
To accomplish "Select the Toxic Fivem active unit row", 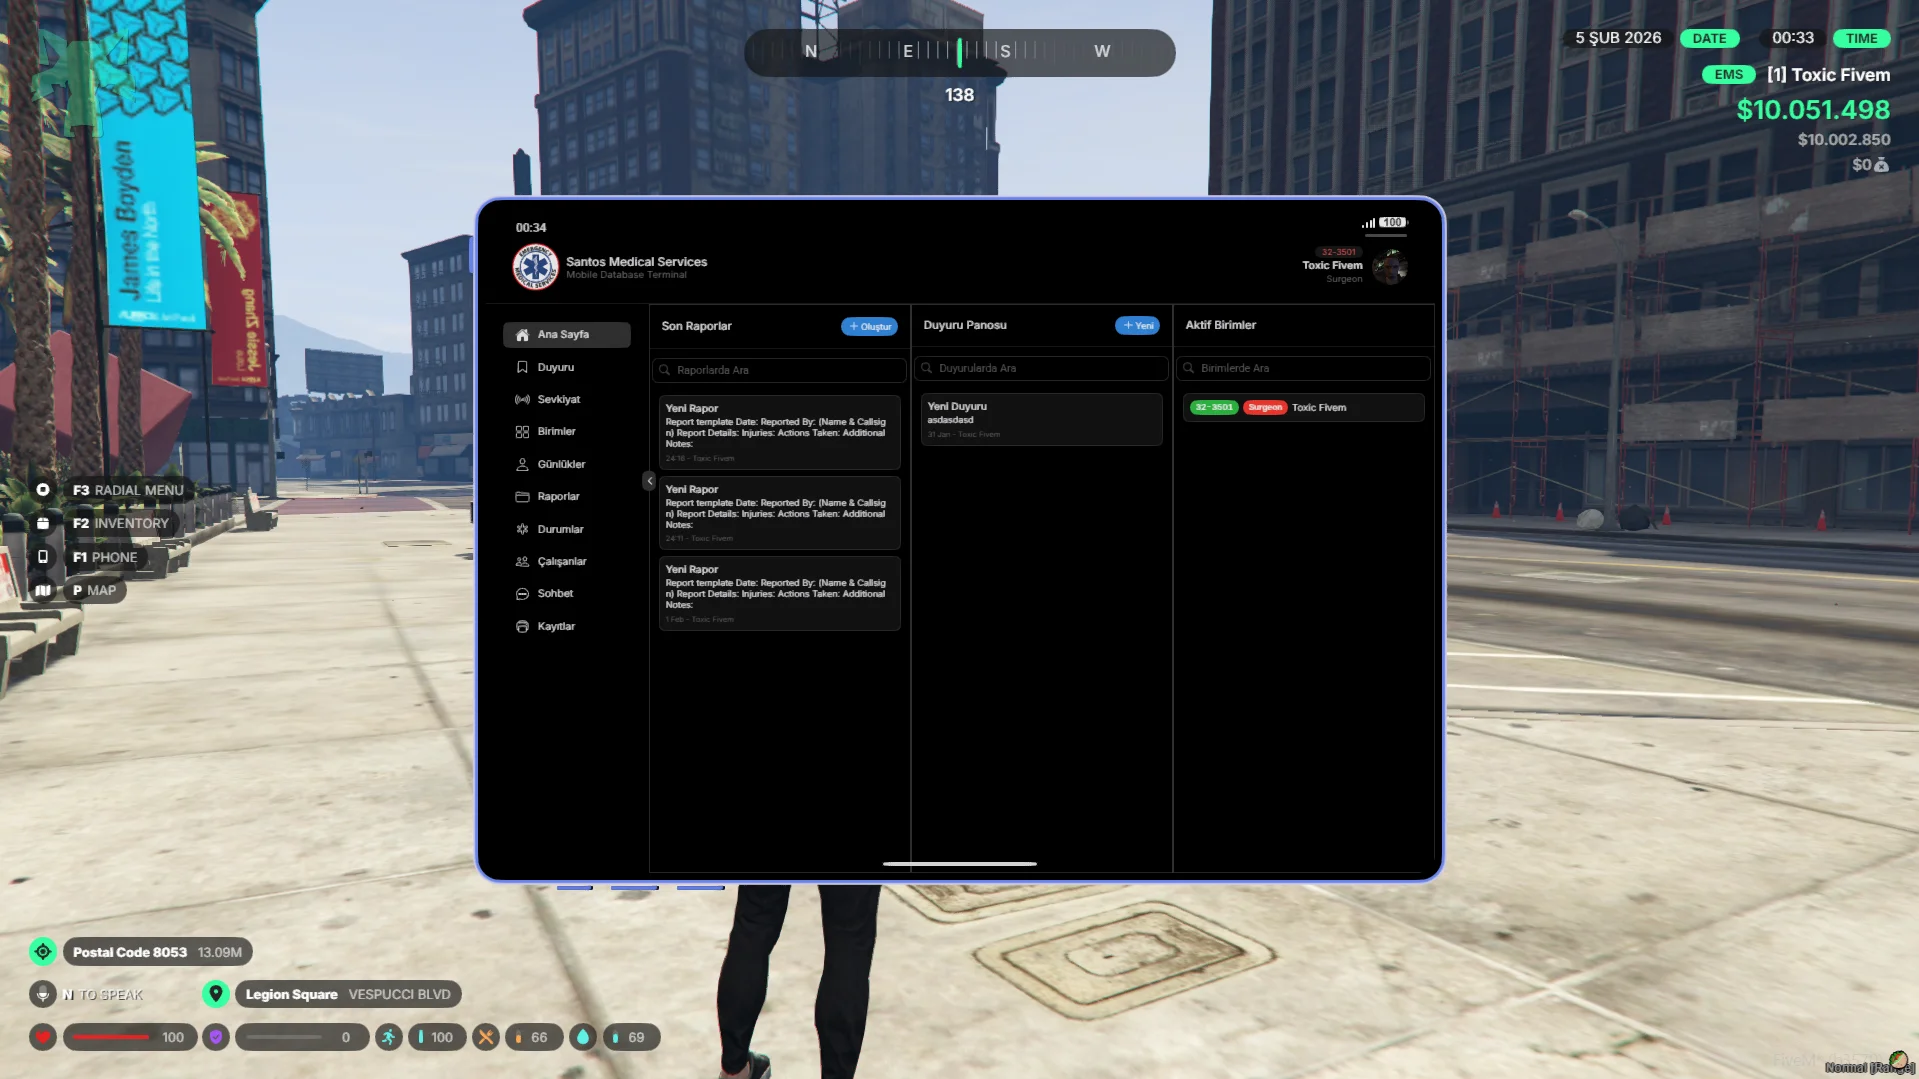I will pos(1303,408).
